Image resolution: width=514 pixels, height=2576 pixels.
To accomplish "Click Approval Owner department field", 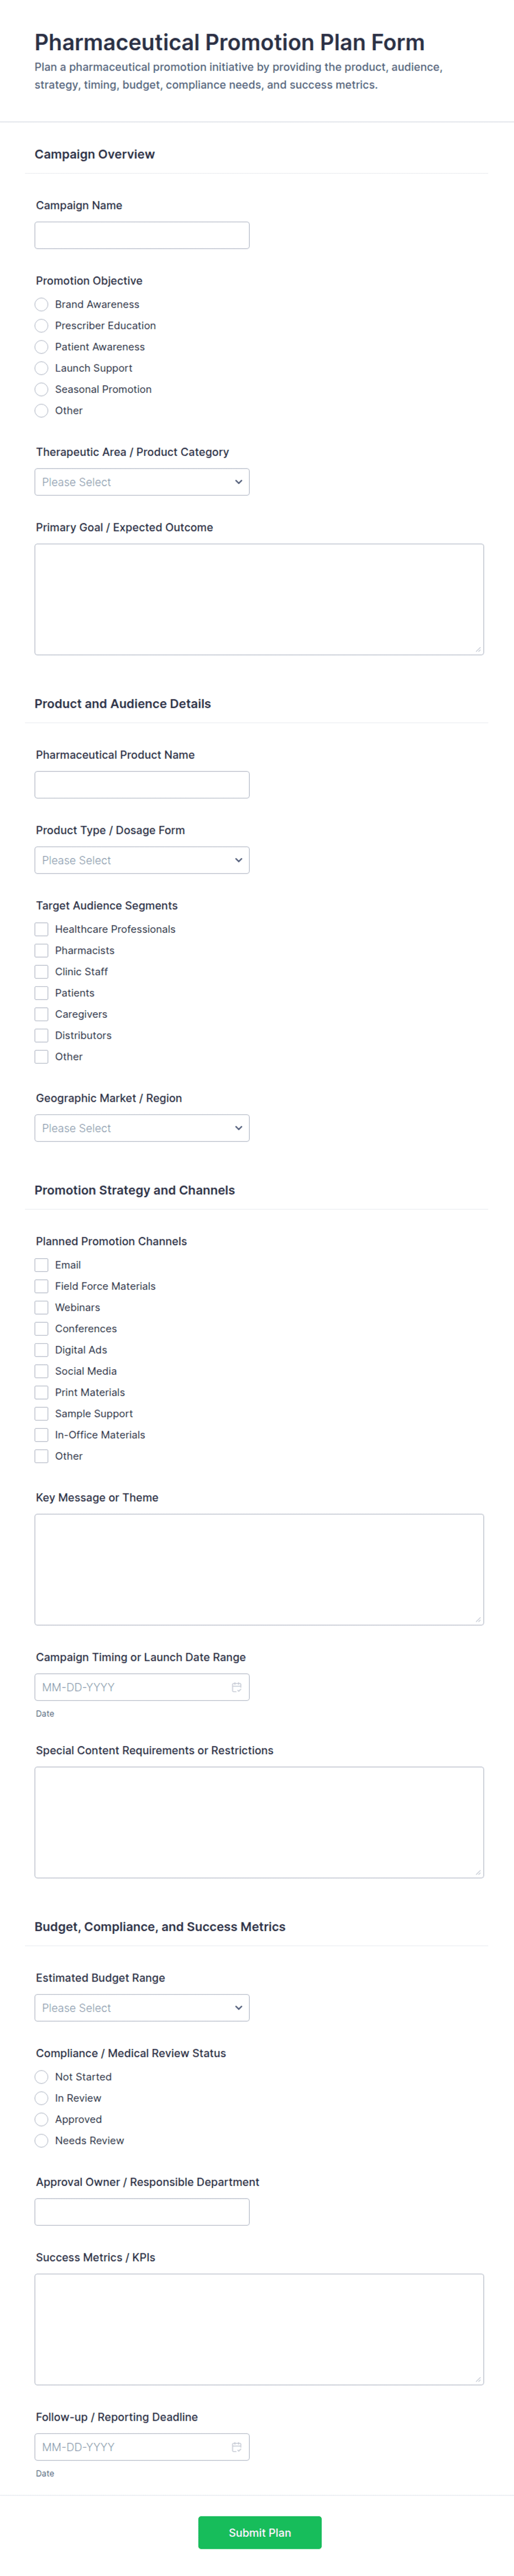I will pyautogui.click(x=142, y=2212).
